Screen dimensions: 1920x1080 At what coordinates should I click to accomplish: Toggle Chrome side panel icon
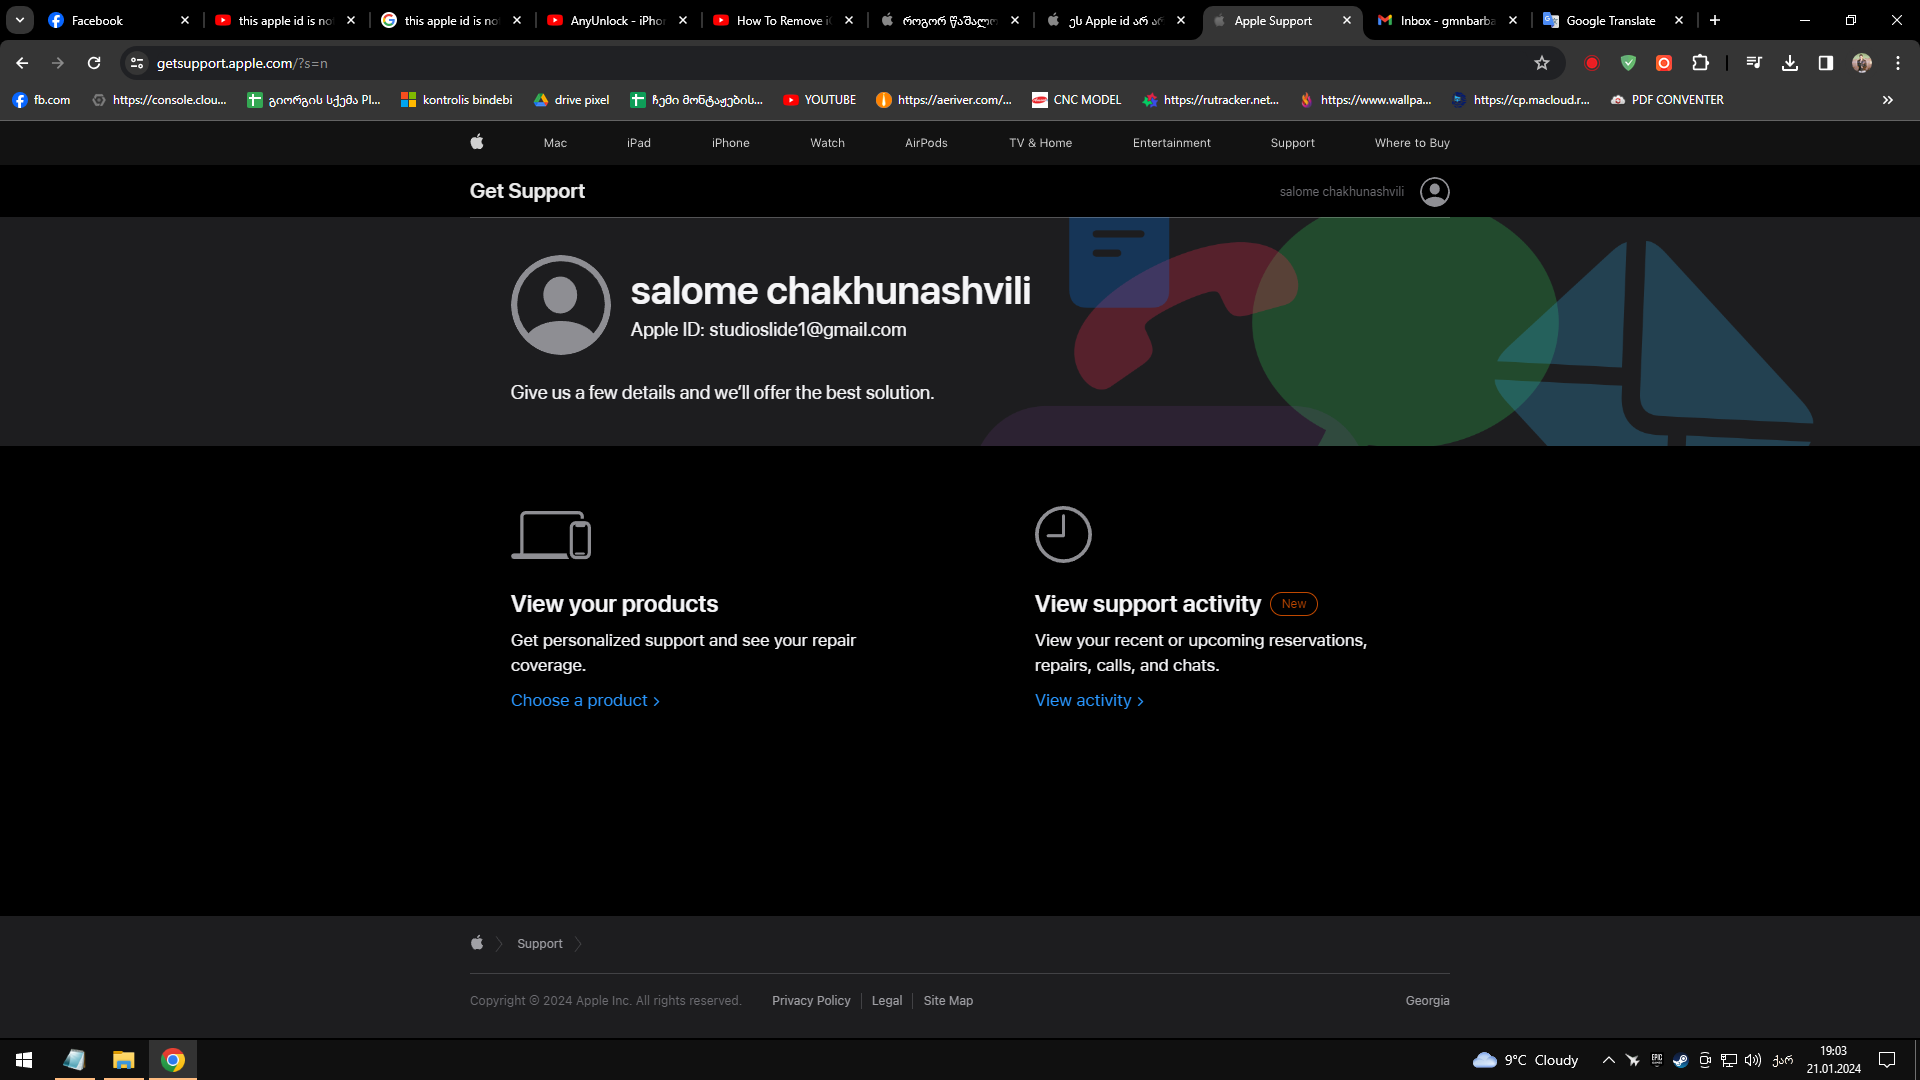tap(1825, 63)
